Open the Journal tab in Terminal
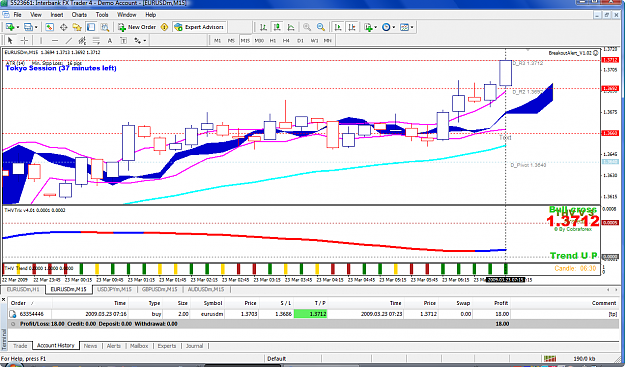 click(x=195, y=346)
